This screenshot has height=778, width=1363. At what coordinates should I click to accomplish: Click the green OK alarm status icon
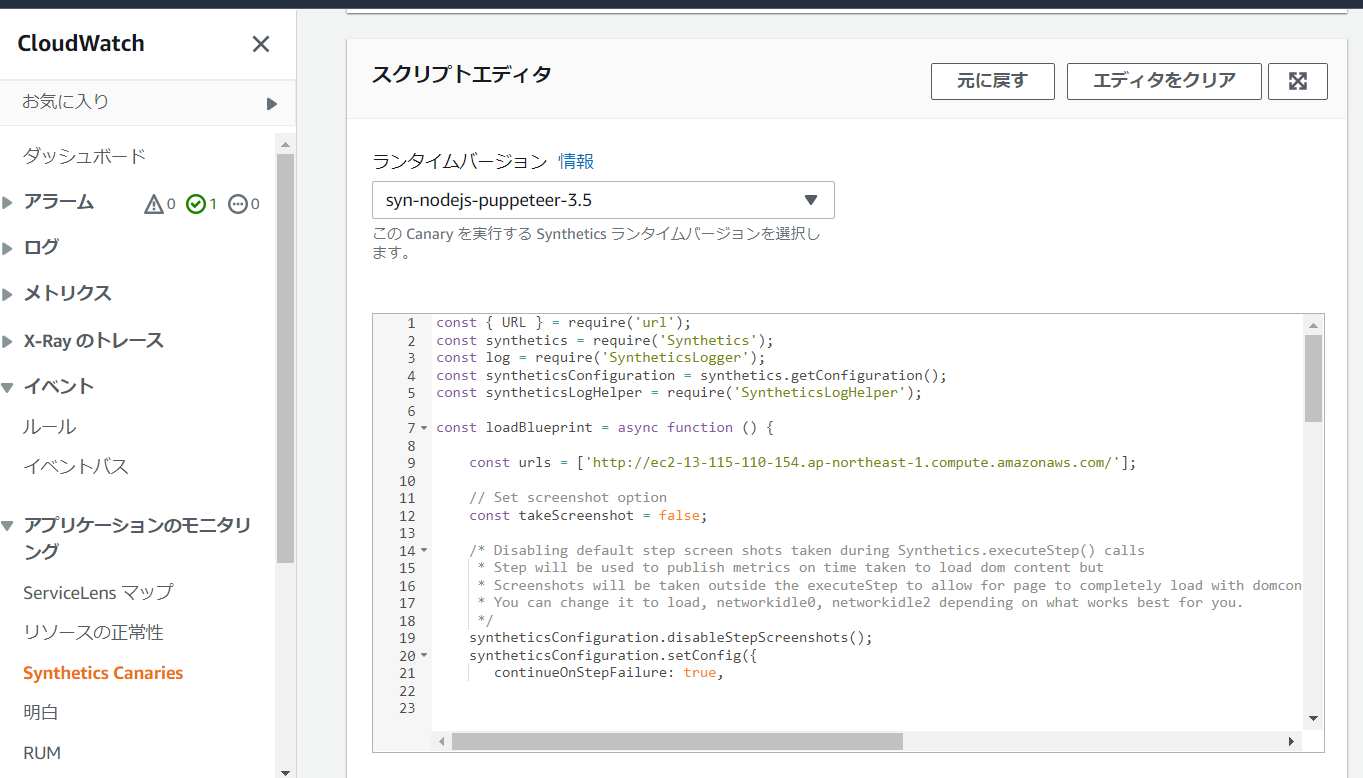tap(196, 204)
